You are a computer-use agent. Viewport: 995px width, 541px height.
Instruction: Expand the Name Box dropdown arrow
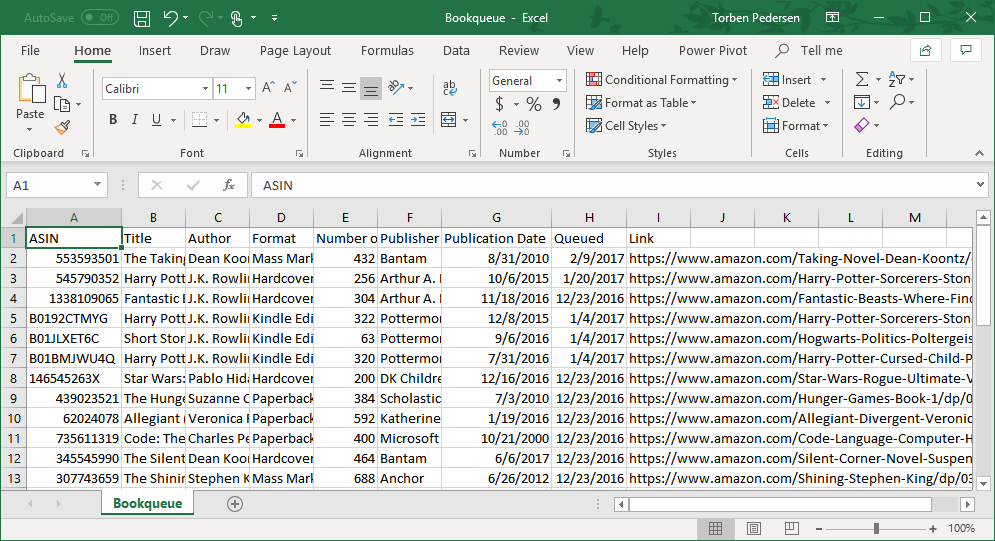(x=97, y=185)
